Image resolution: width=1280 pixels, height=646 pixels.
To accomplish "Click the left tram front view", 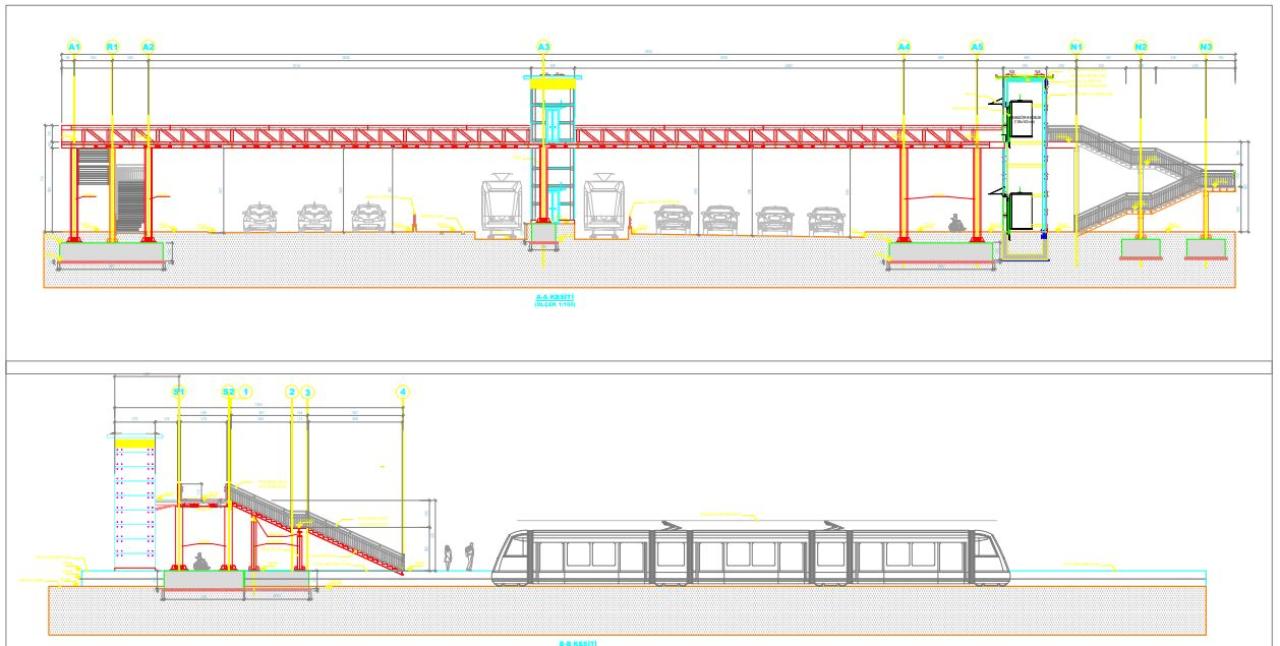I will tap(498, 205).
